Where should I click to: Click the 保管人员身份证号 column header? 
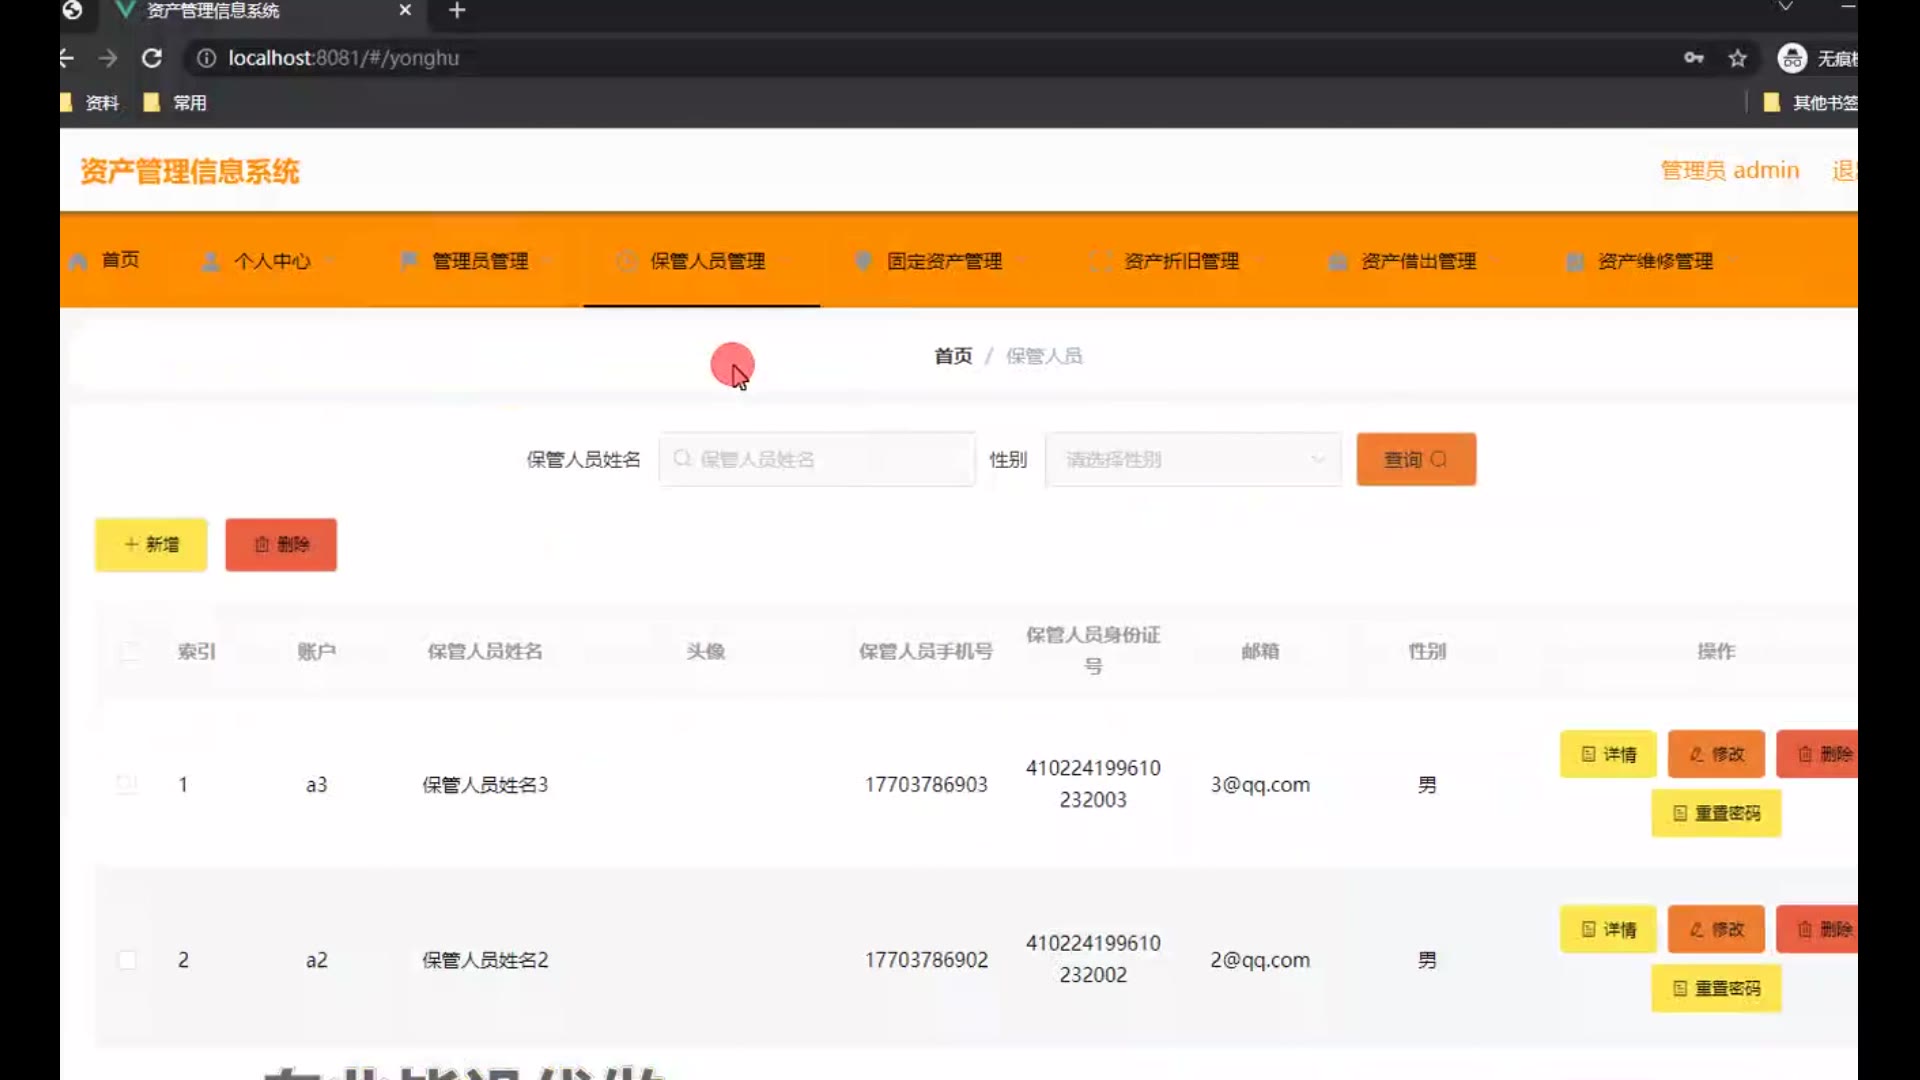[x=1093, y=650]
